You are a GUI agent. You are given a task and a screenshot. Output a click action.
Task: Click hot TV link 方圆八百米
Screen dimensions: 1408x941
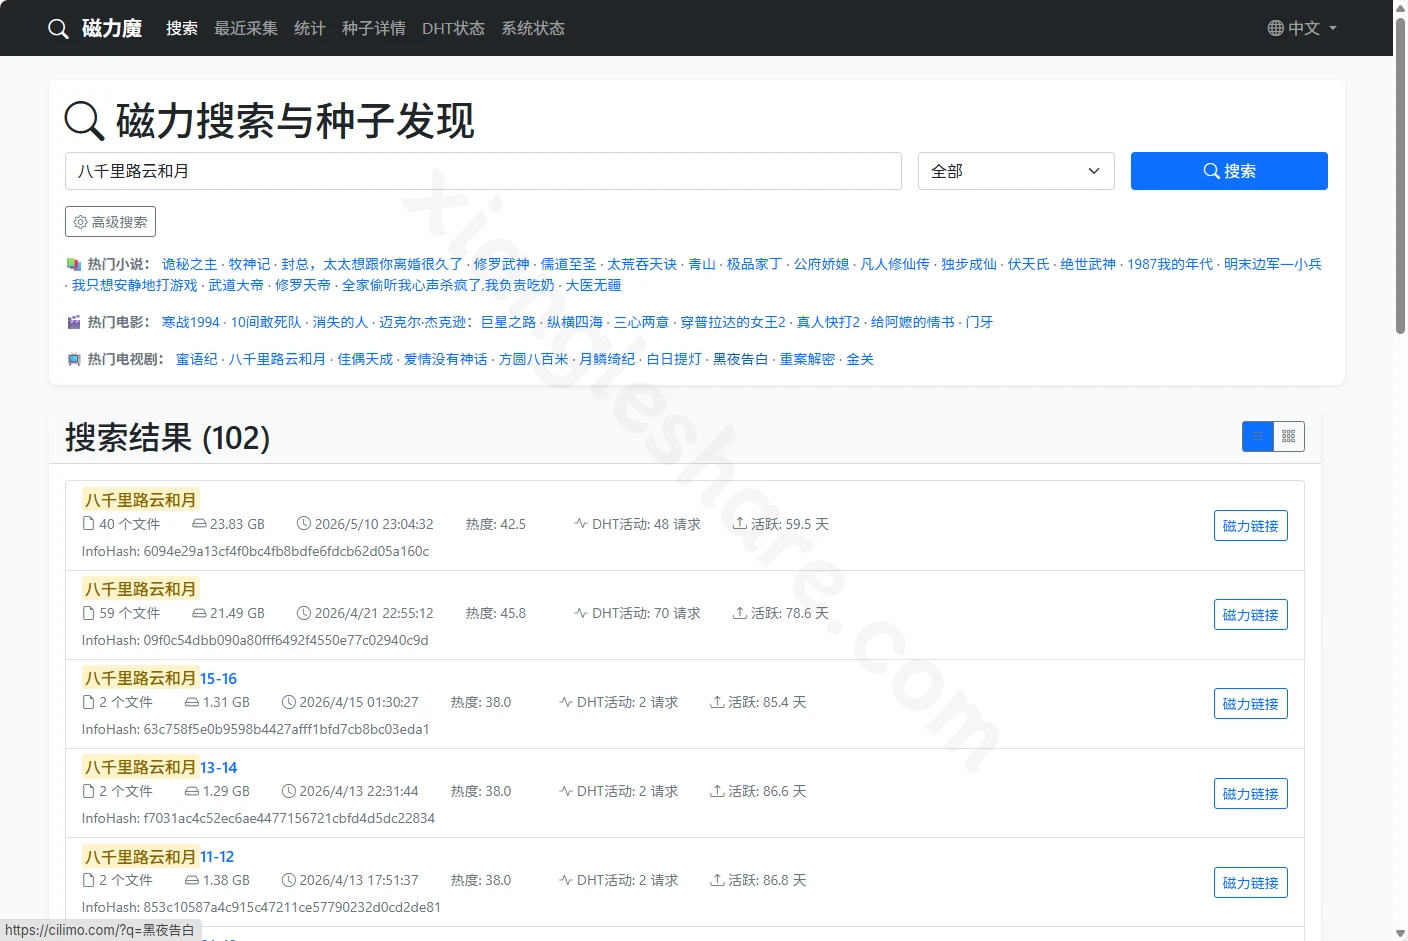click(533, 359)
